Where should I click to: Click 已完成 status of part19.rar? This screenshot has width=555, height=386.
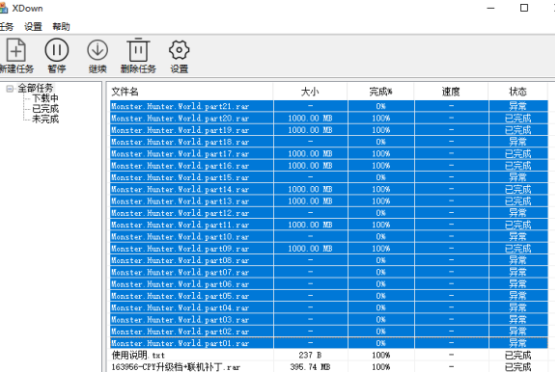pyautogui.click(x=518, y=130)
